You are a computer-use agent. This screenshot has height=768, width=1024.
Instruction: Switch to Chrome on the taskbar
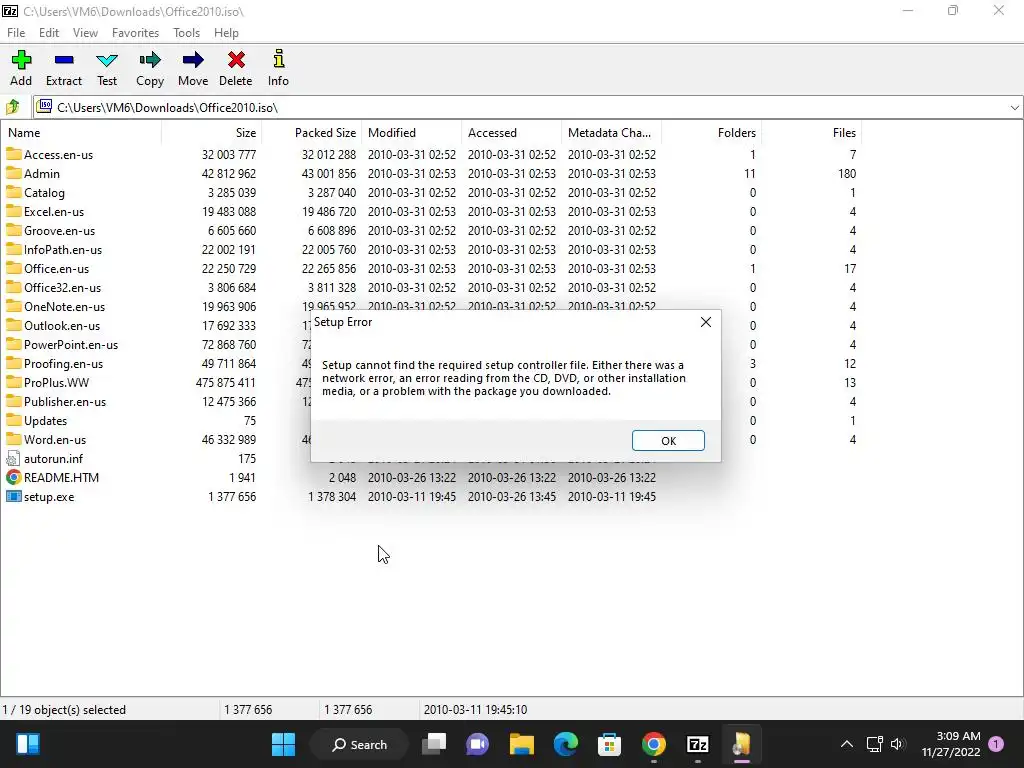pos(654,744)
